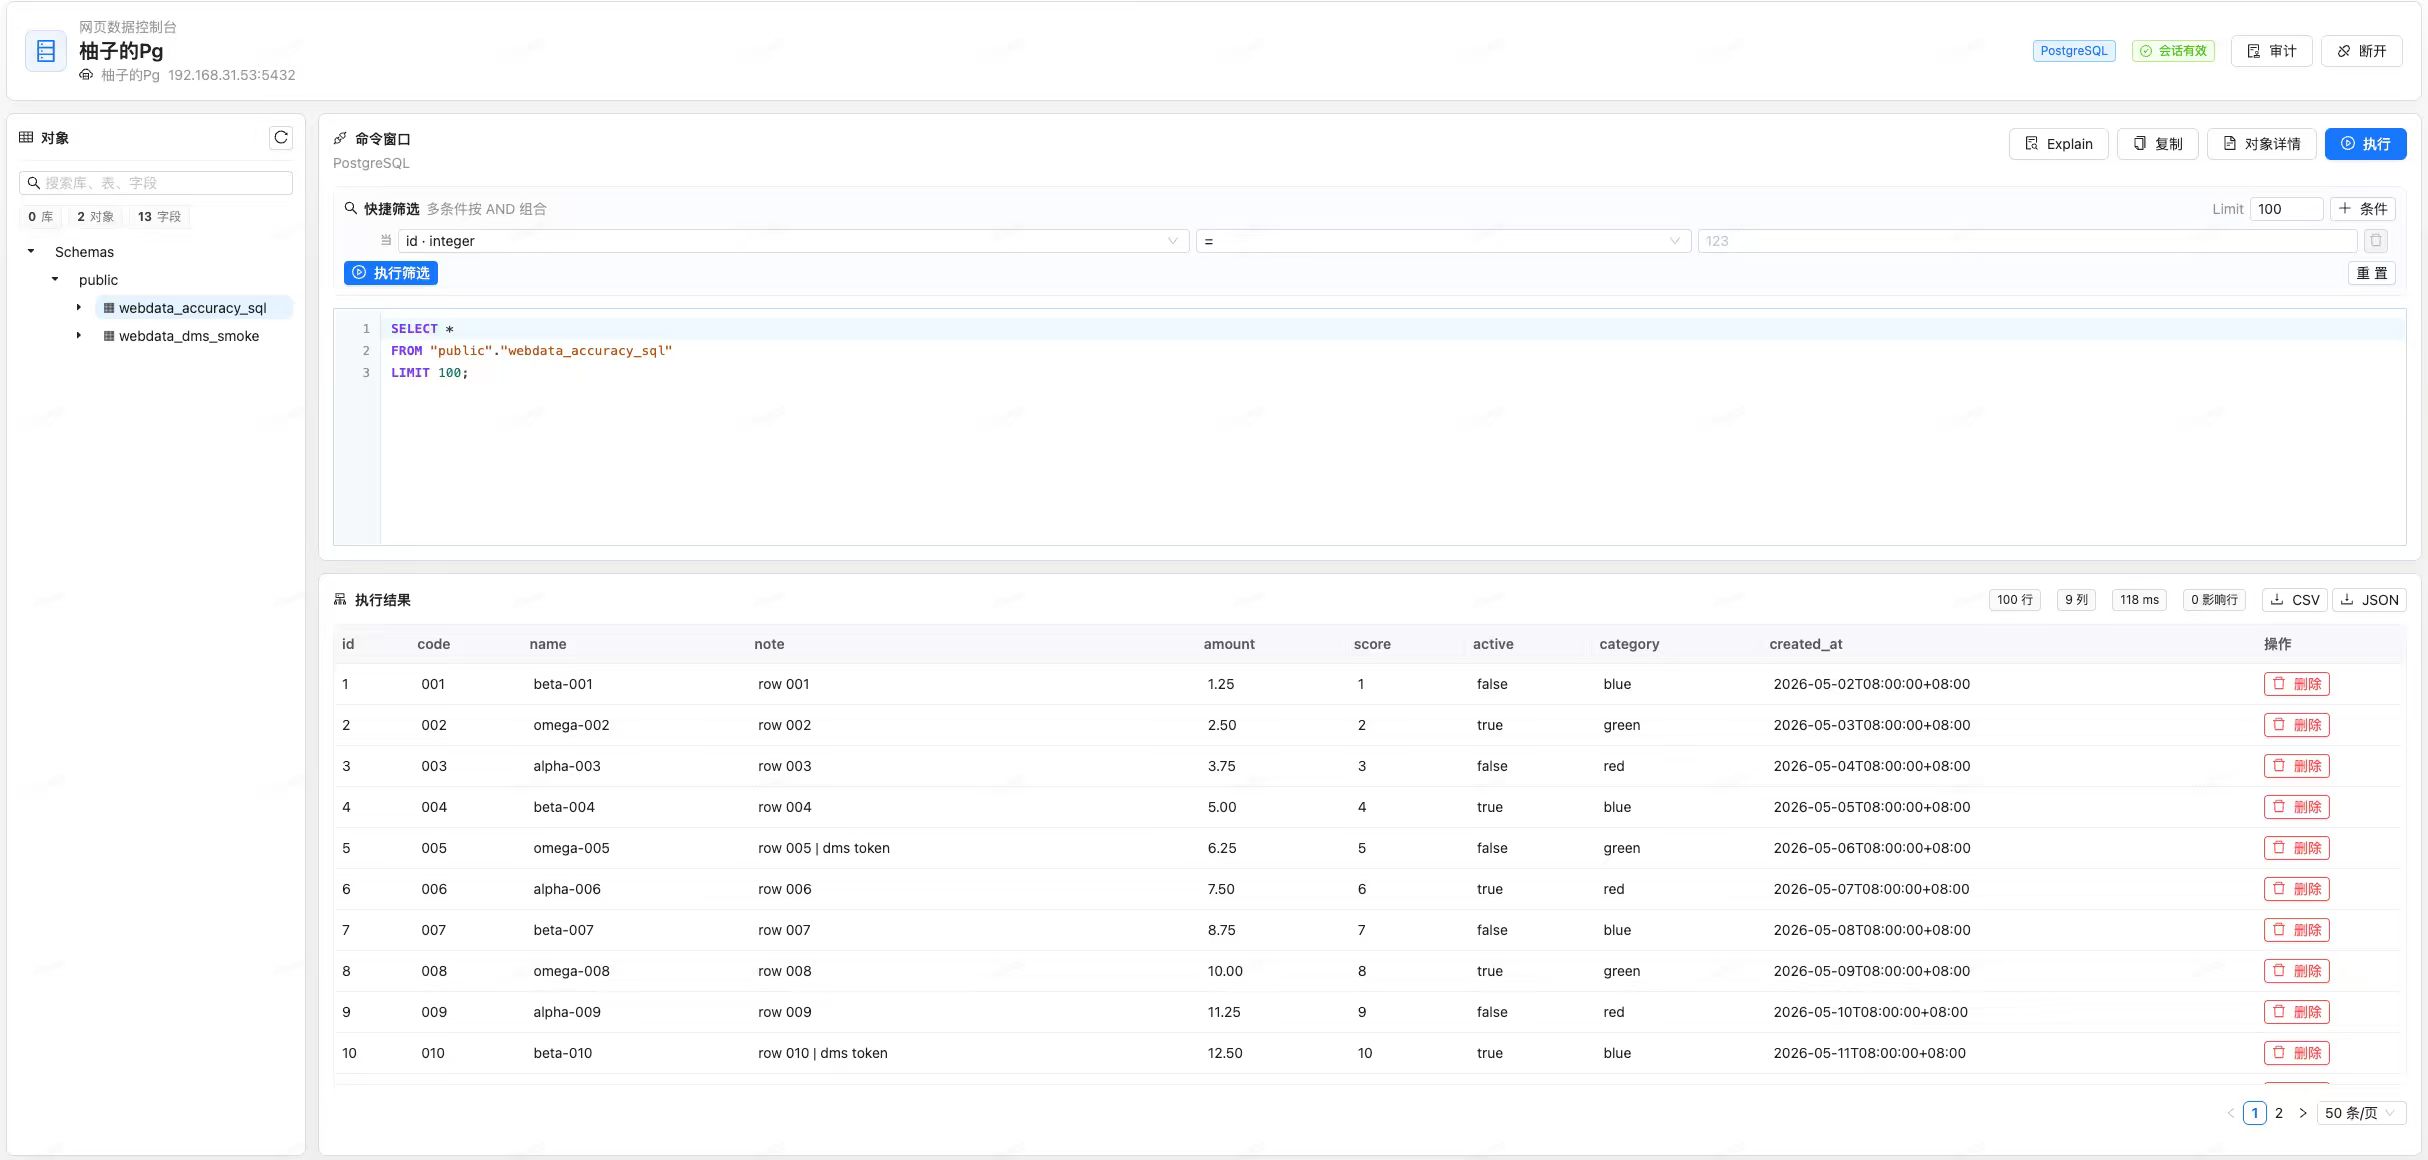Delete row named omega-005
The height and width of the screenshot is (1160, 2428).
(x=2297, y=848)
